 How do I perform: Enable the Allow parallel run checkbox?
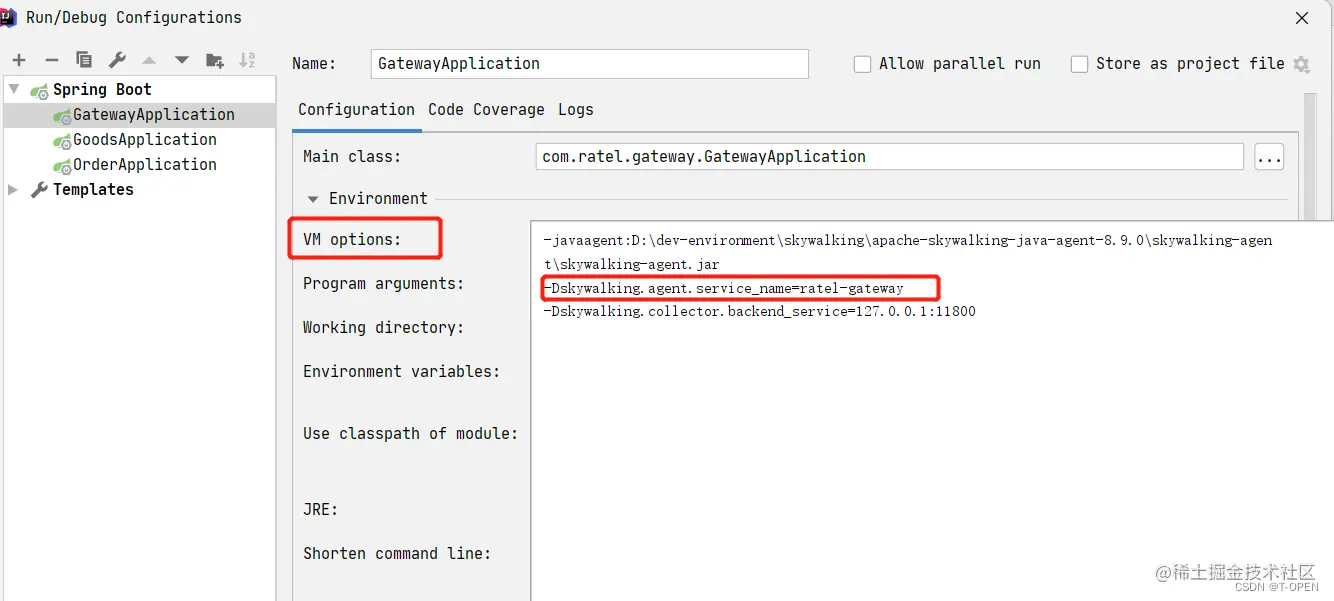(x=862, y=64)
